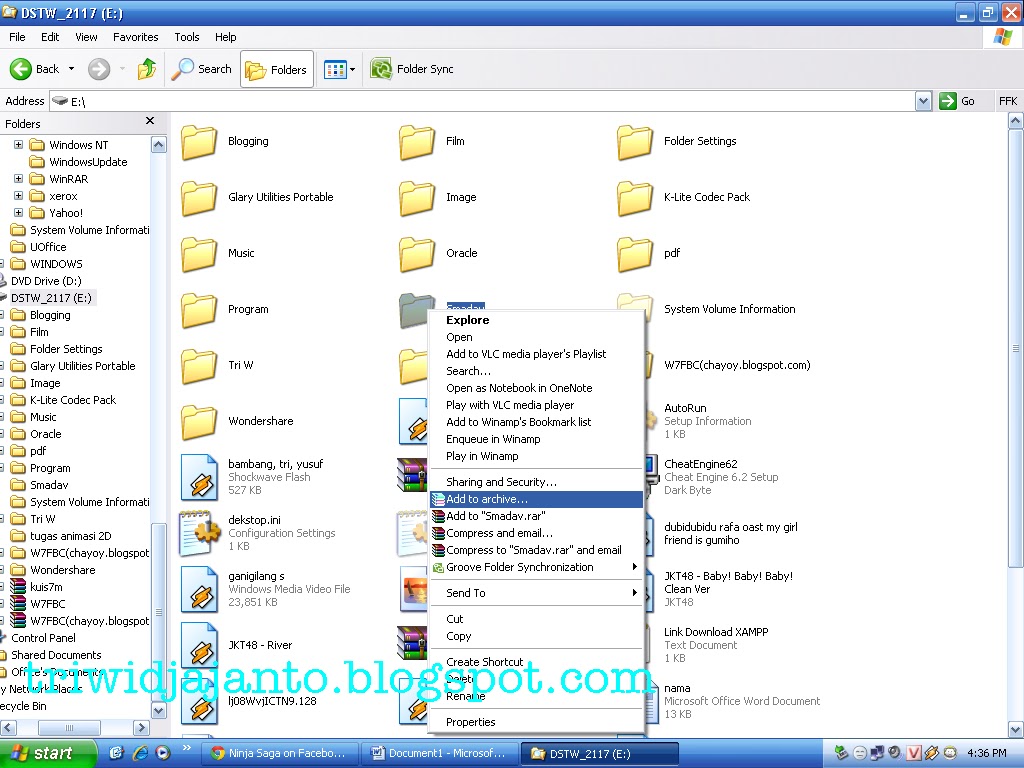Image resolution: width=1024 pixels, height=768 pixels.
Task: Click the Go button
Action: (x=957, y=101)
